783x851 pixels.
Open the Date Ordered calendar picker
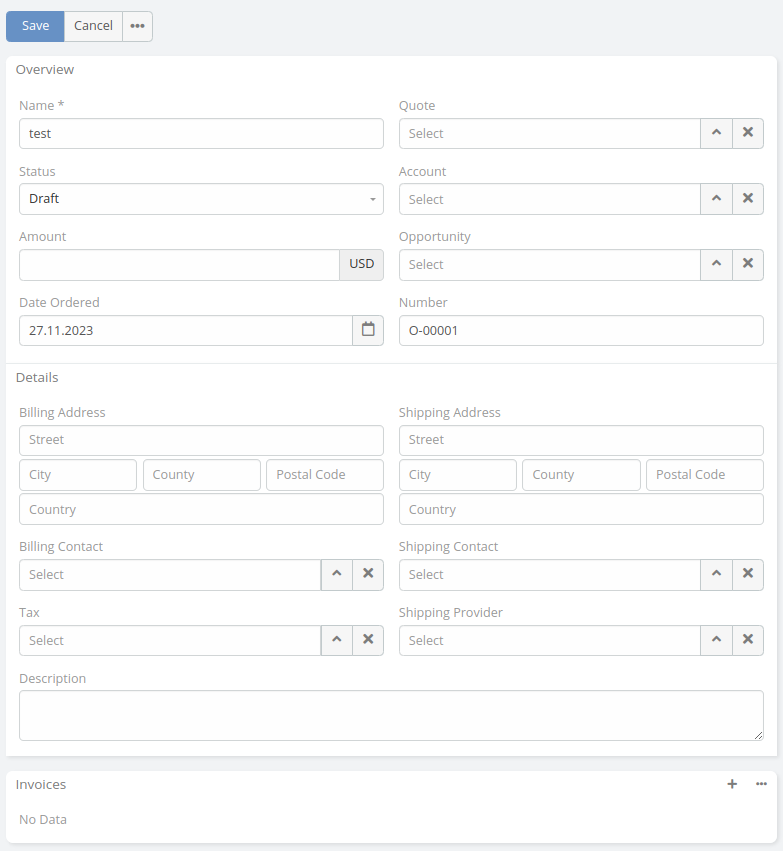367,330
